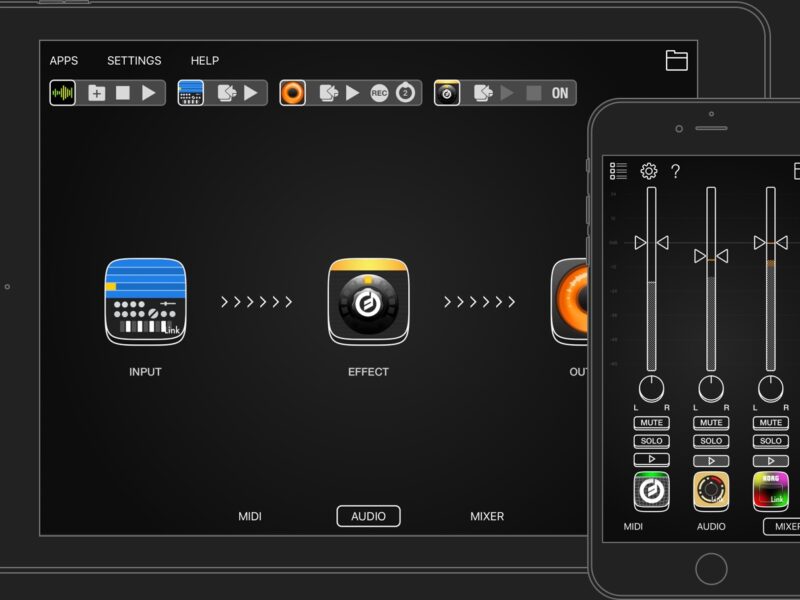The height and width of the screenshot is (600, 800).
Task: Click play button on third mixer channel
Action: click(x=771, y=461)
